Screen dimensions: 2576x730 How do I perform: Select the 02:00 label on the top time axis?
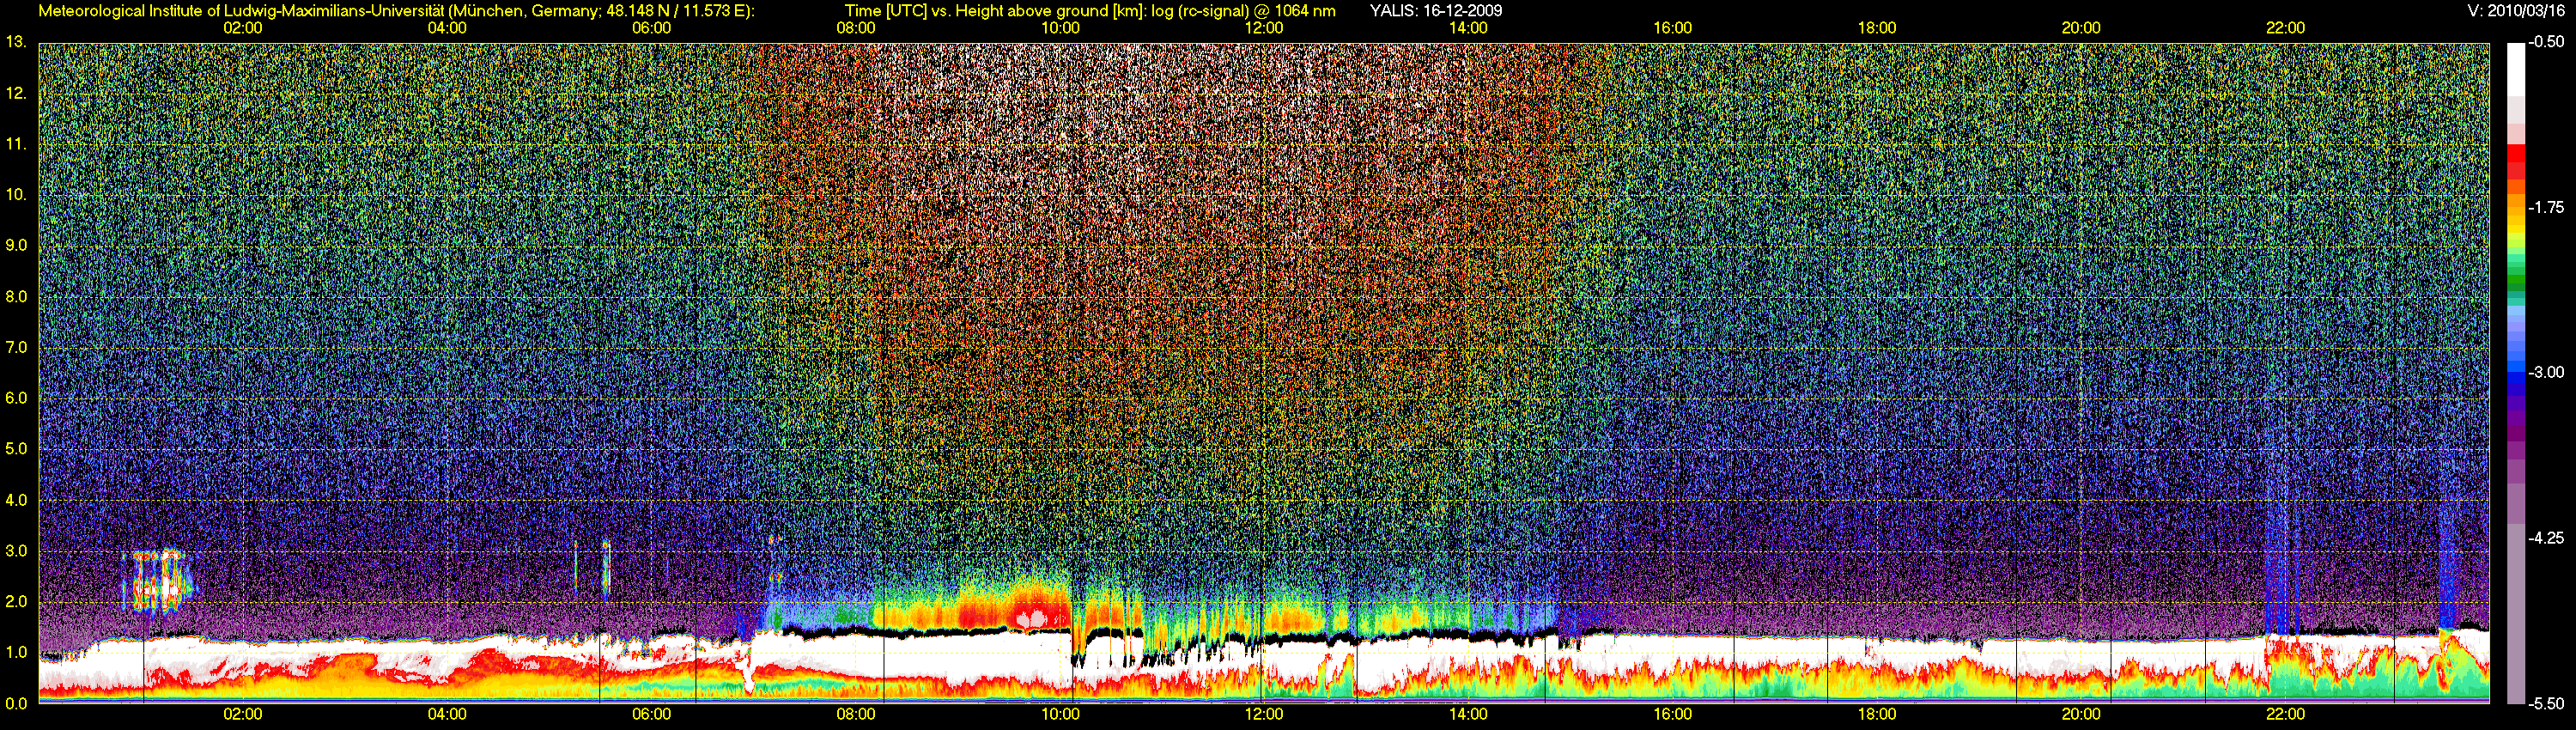tap(243, 28)
